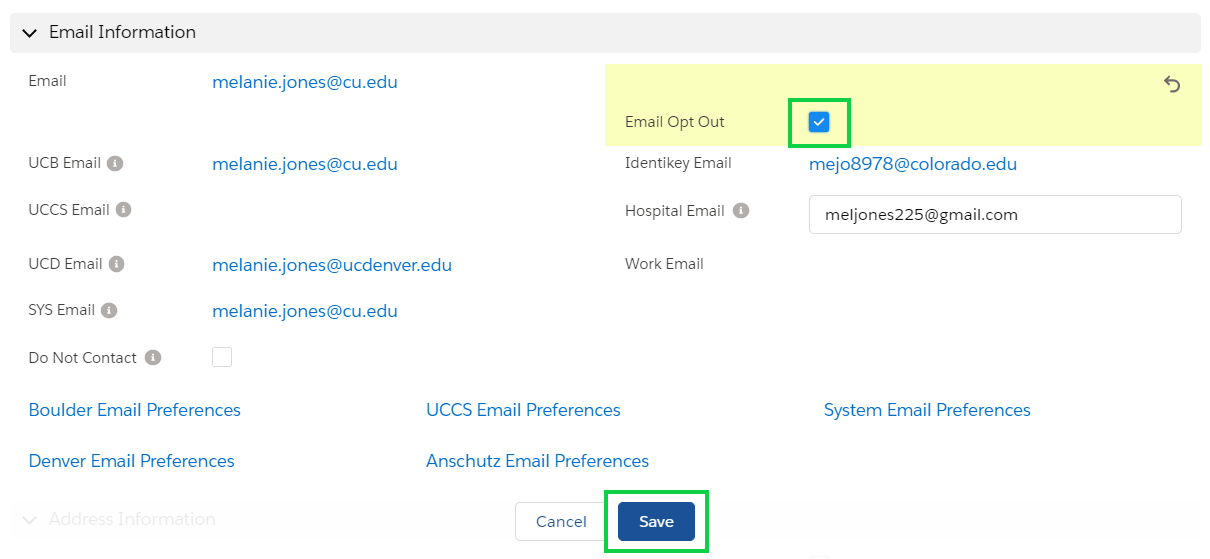Open System Email Preferences link

[x=927, y=410]
